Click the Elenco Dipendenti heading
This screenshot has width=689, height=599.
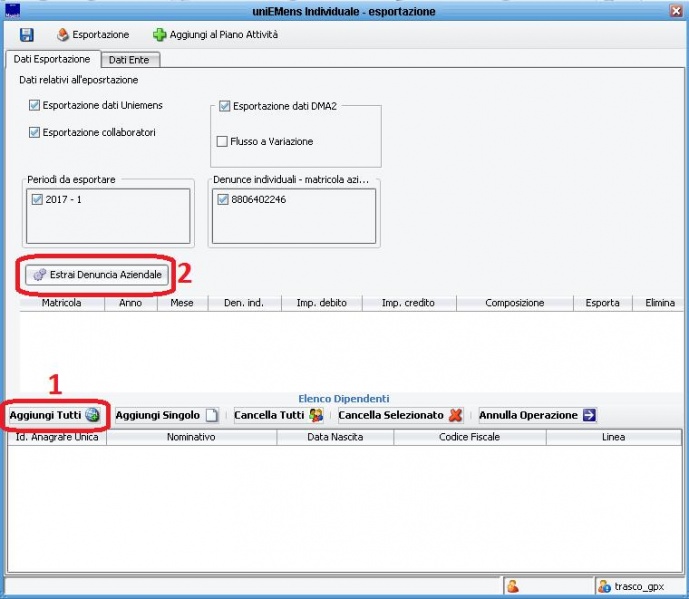click(x=344, y=399)
